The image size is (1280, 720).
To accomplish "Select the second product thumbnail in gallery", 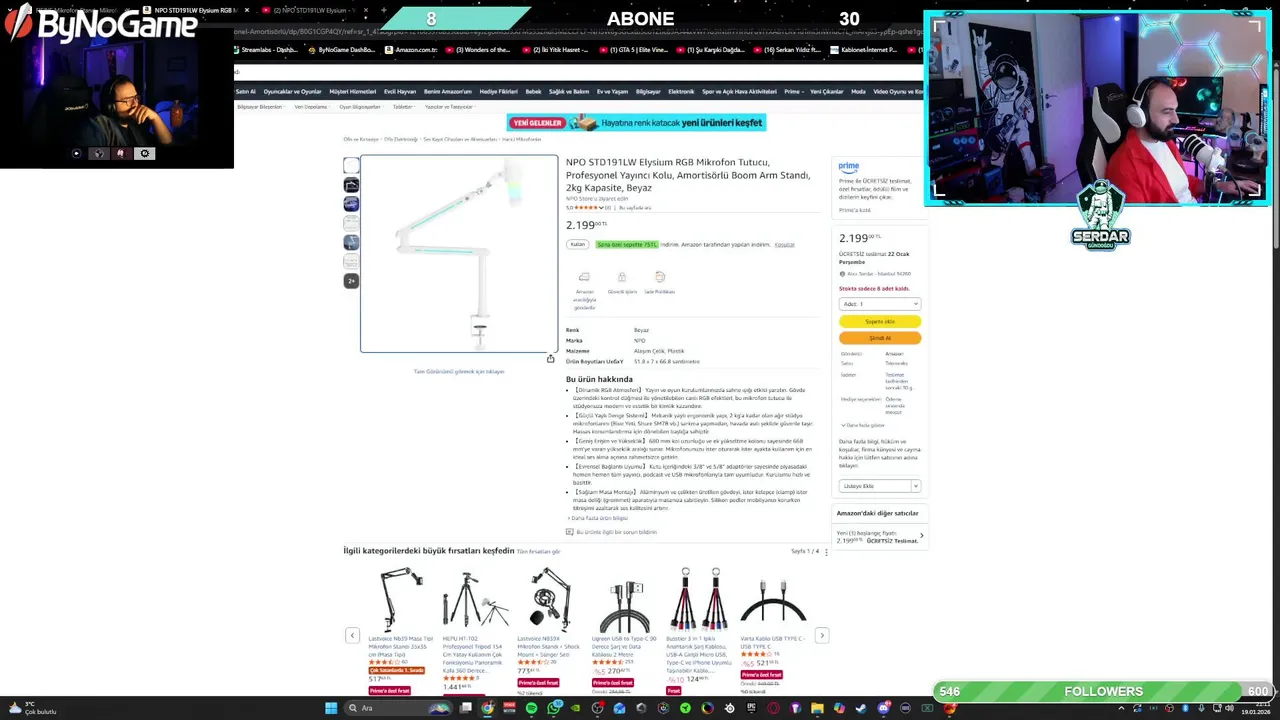I will [351, 185].
